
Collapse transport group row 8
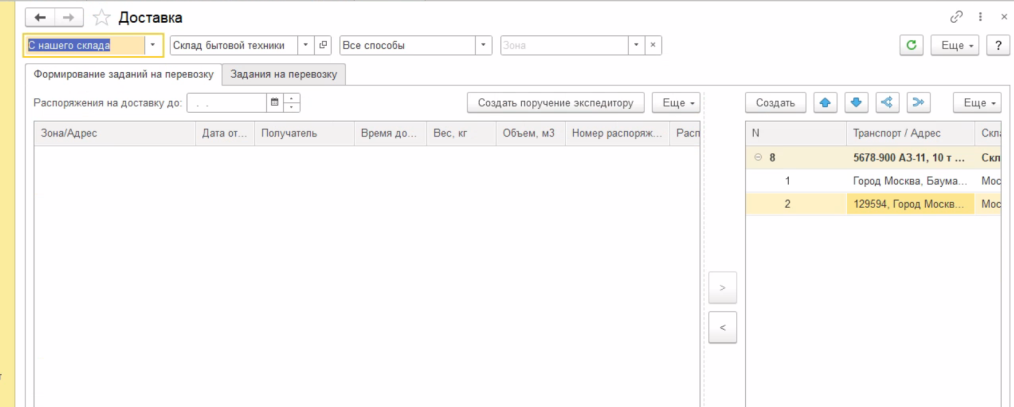757,157
